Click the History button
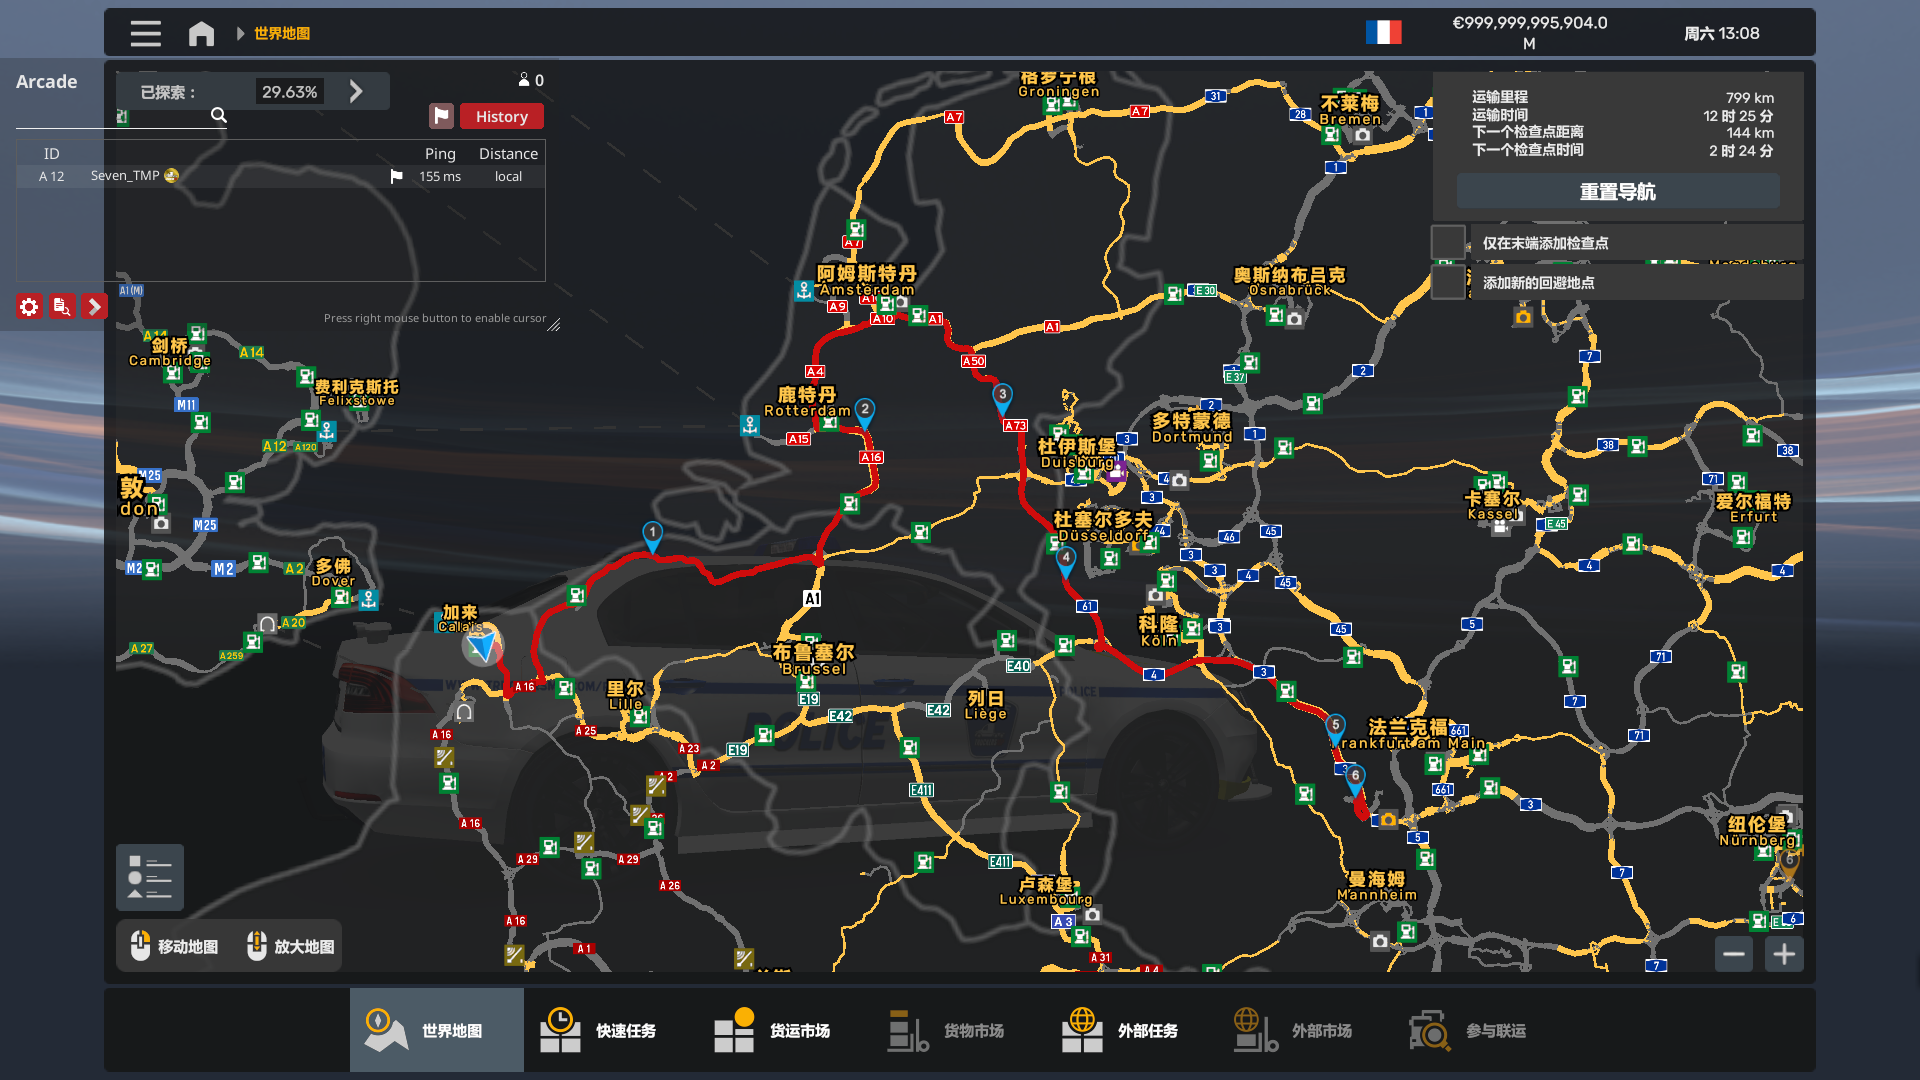This screenshot has height=1080, width=1920. pos(502,116)
